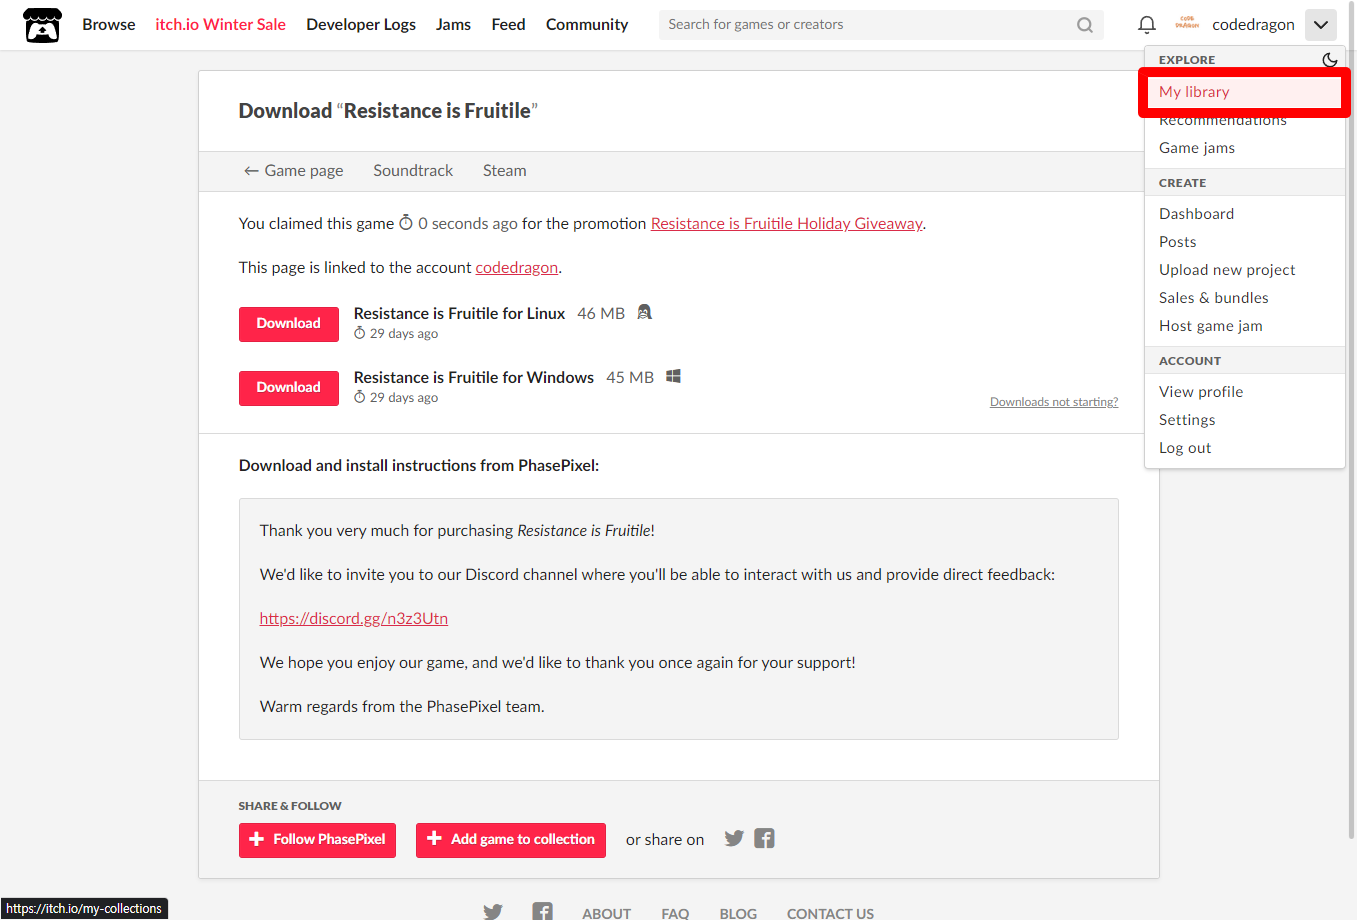The width and height of the screenshot is (1357, 920).
Task: Open Browse in navigation bar
Action: coord(109,24)
